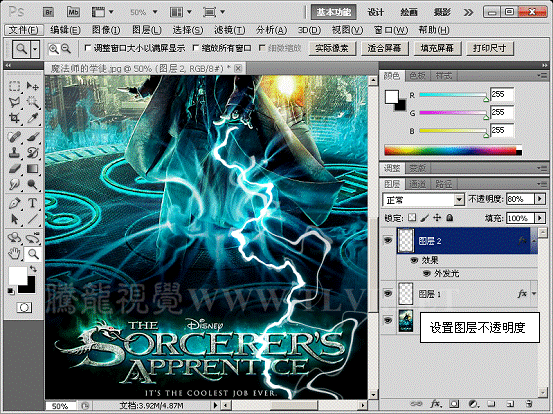This screenshot has width=553, height=414.
Task: Show more workspaces double chevron
Action: (468, 13)
